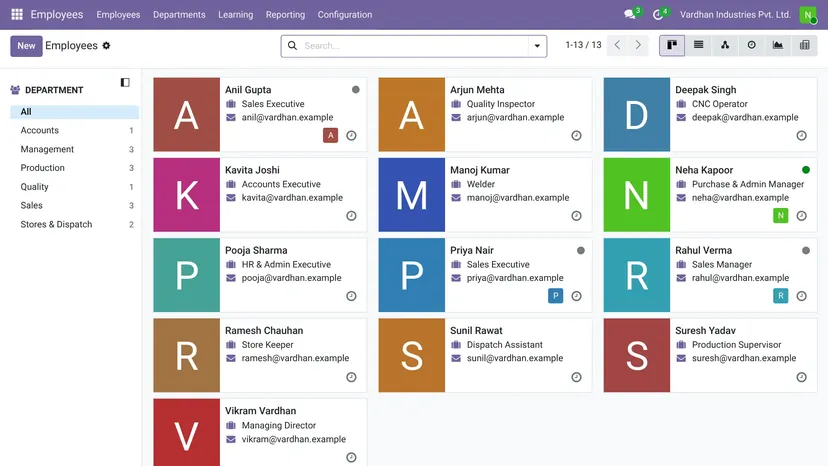Filter by Accounts department

[x=74, y=131]
